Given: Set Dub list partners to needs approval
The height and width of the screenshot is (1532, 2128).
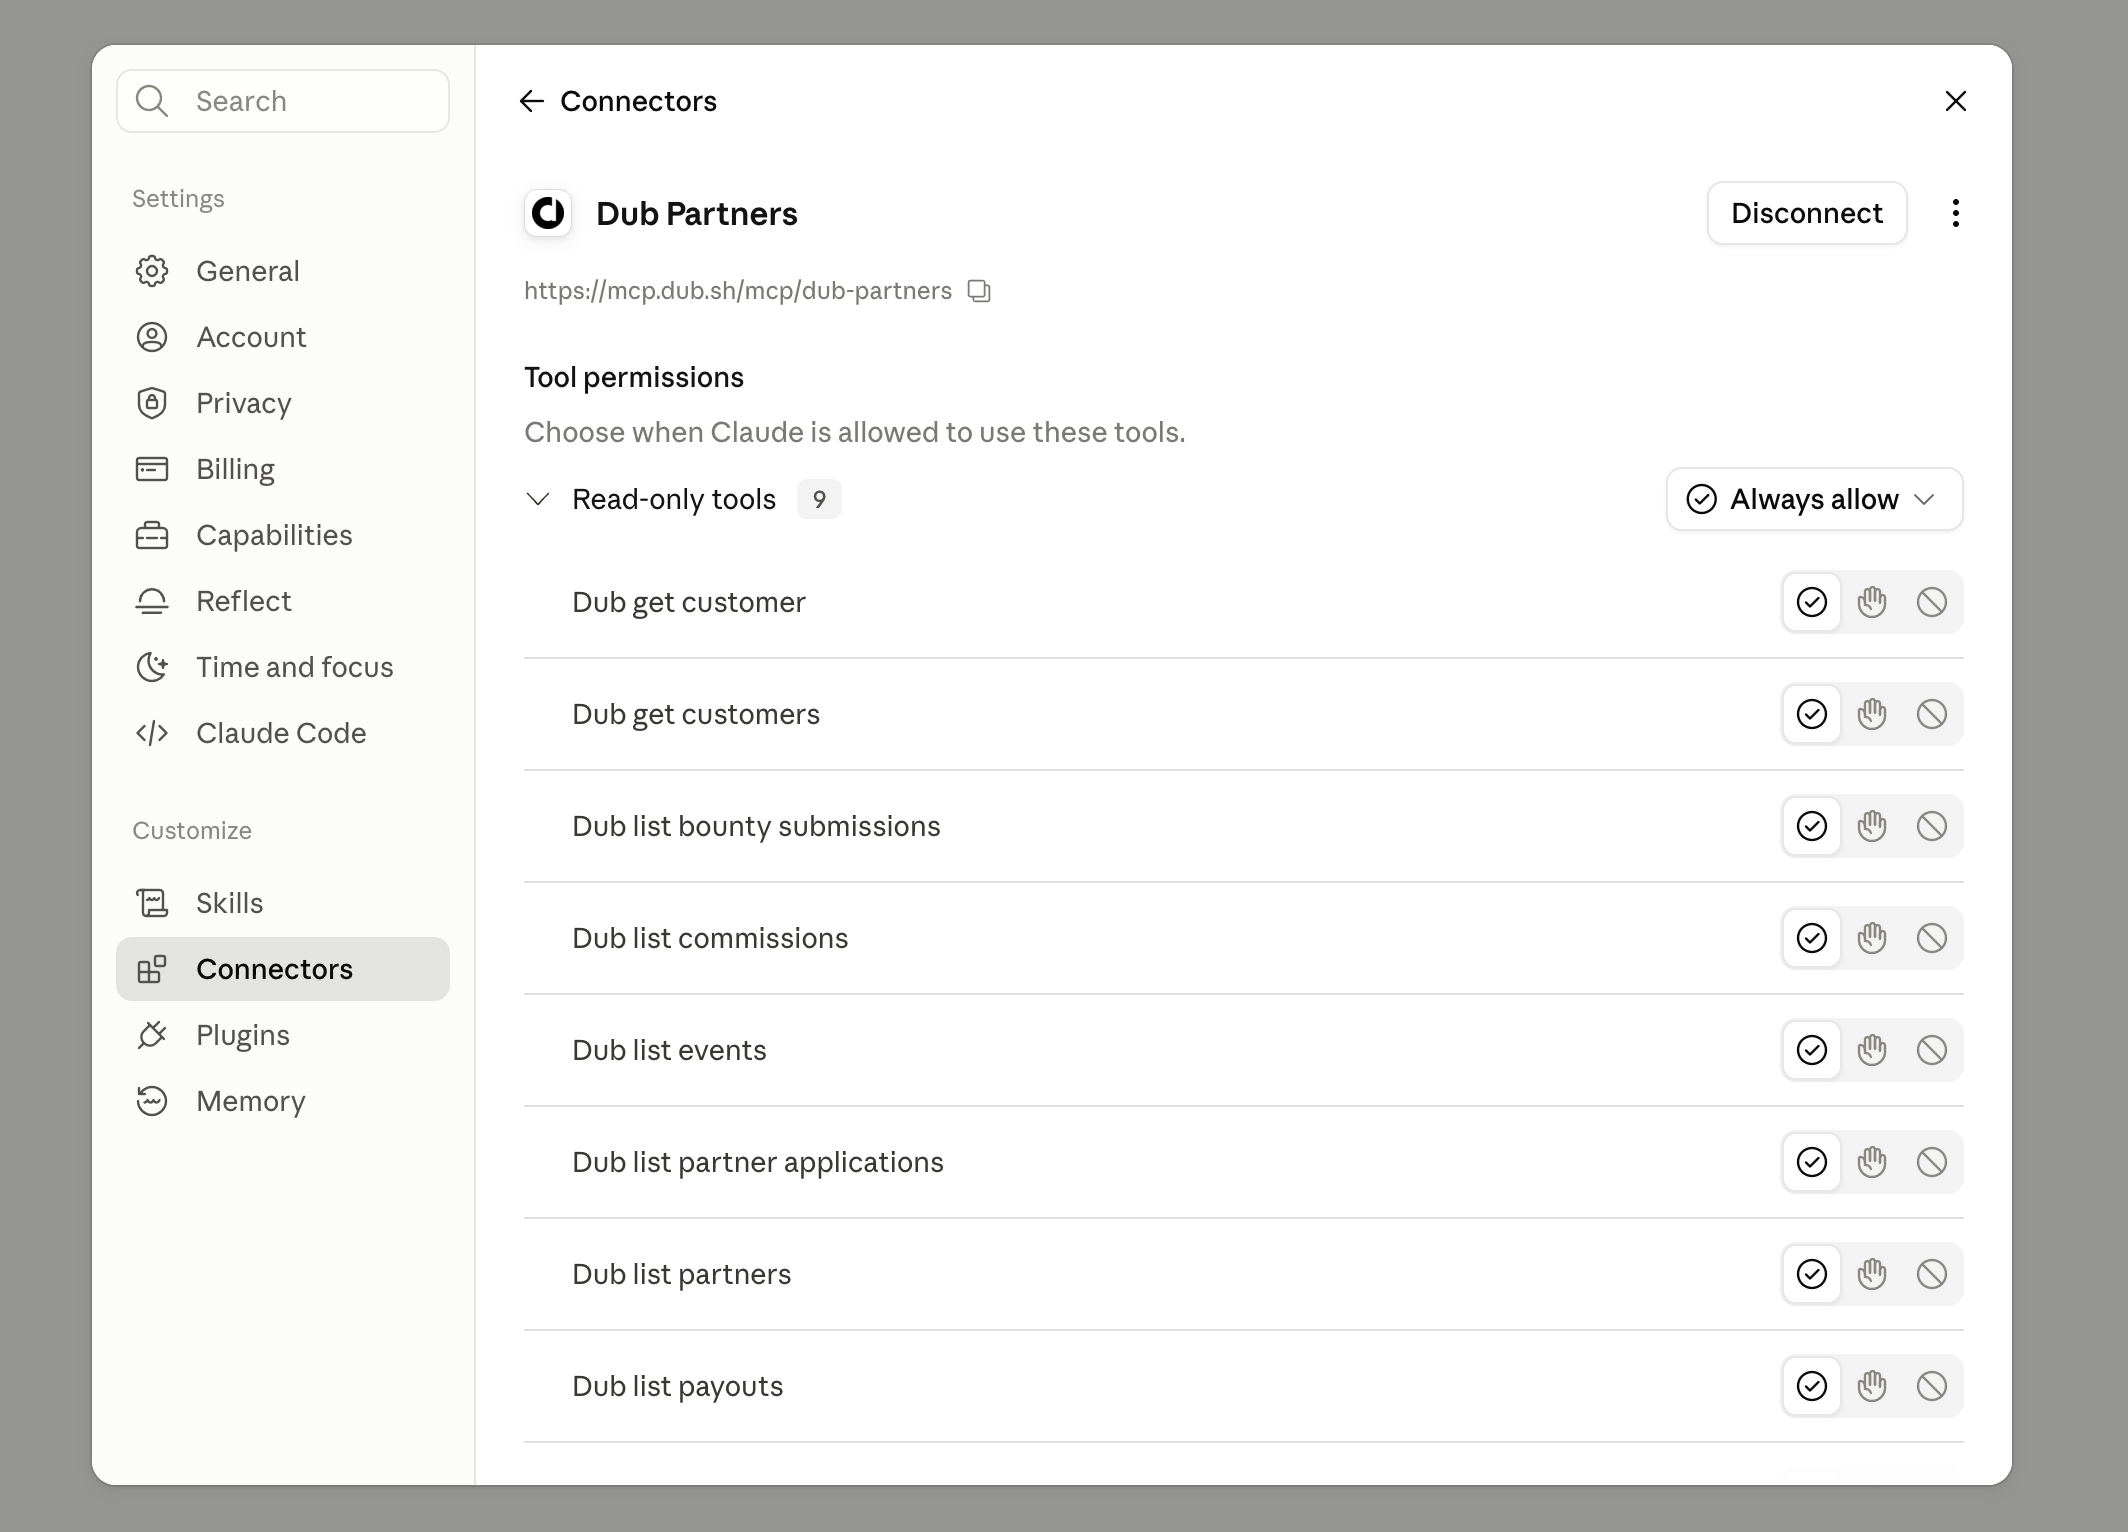Looking at the screenshot, I should pyautogui.click(x=1871, y=1274).
